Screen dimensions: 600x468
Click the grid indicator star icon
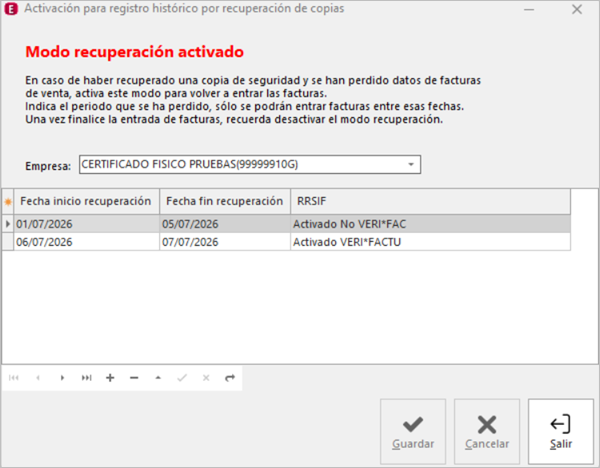8,201
